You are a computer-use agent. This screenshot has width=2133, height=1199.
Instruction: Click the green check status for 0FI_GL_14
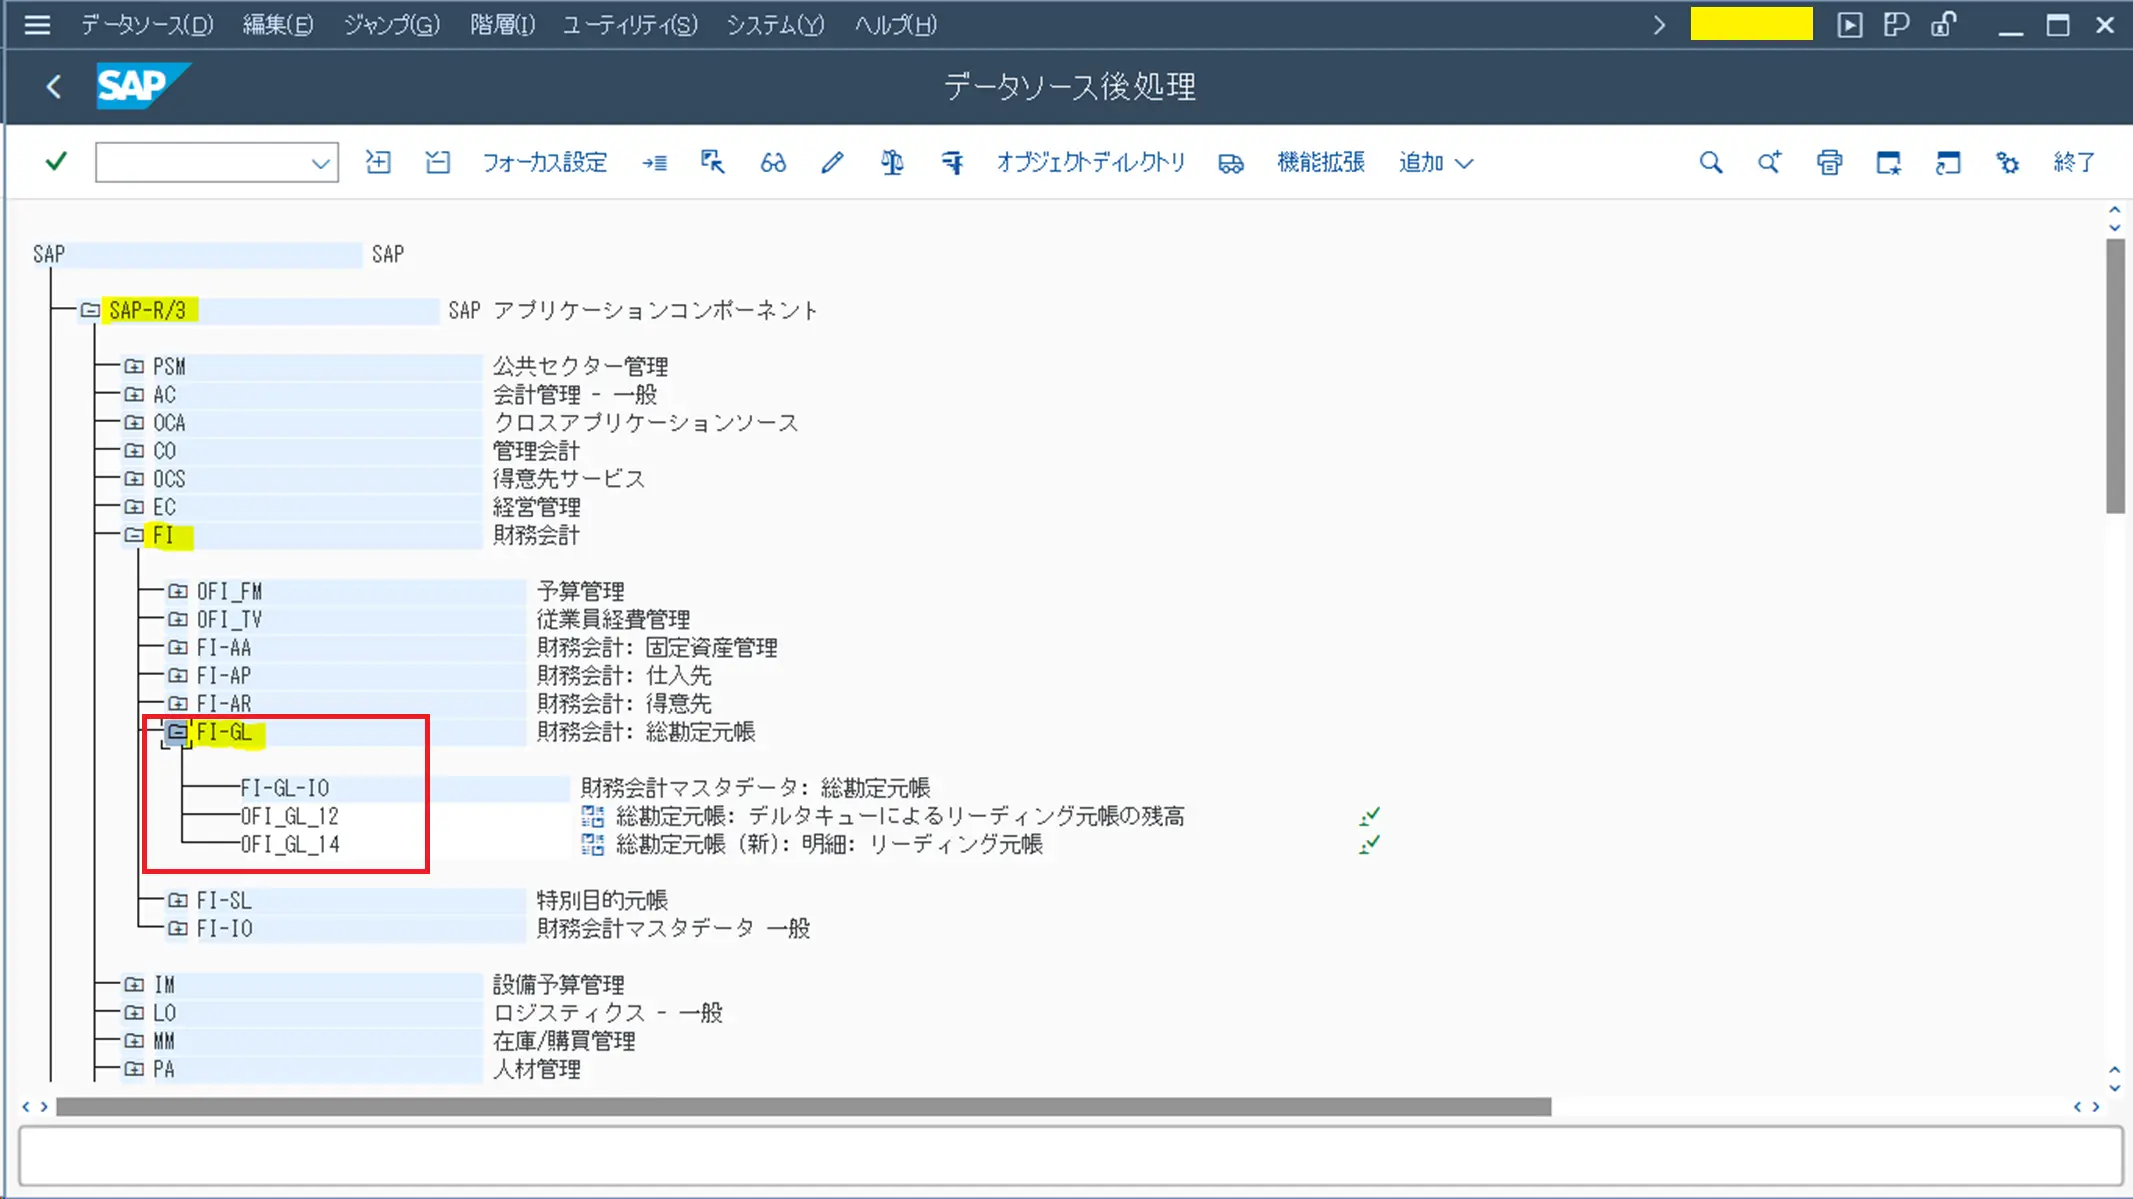tap(1369, 844)
